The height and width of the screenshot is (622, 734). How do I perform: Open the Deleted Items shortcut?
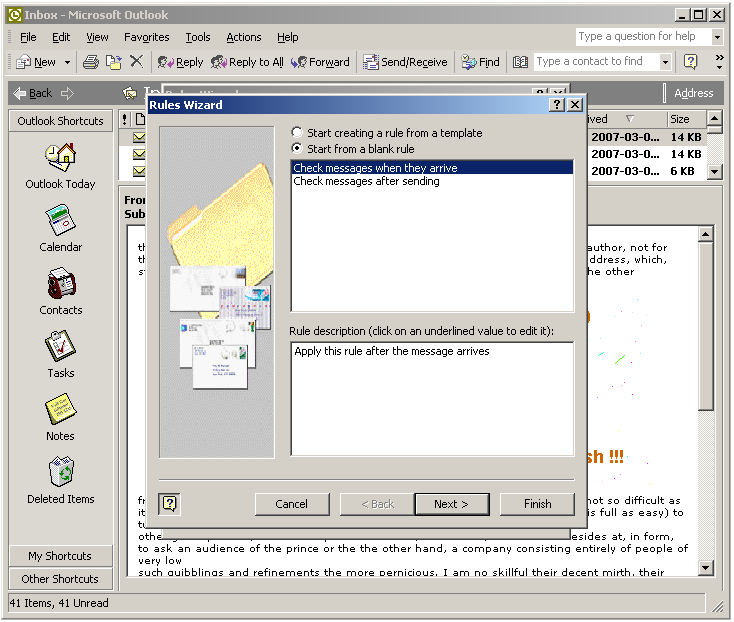(60, 480)
